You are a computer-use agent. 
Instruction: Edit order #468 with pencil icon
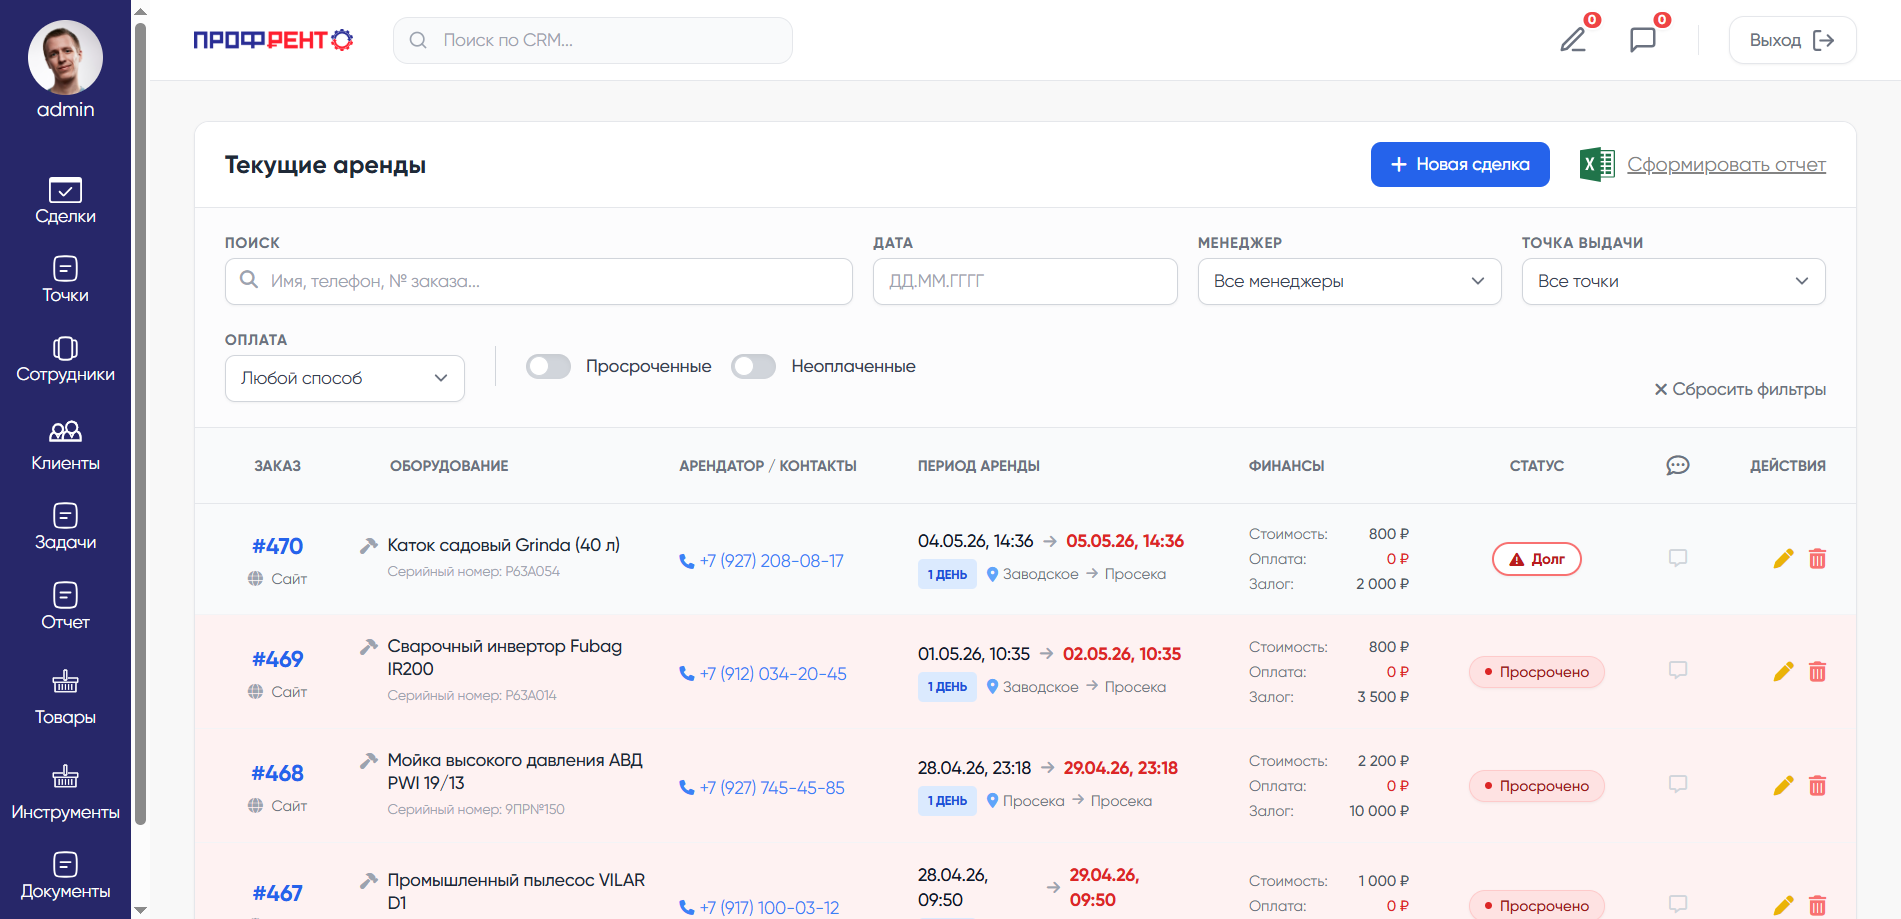tap(1783, 786)
